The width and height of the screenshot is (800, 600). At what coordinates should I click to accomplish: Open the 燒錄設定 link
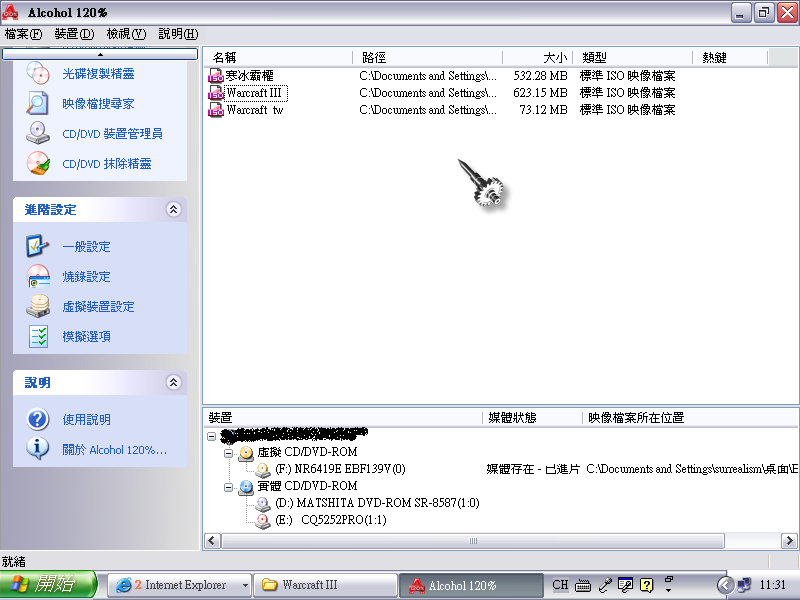(86, 277)
